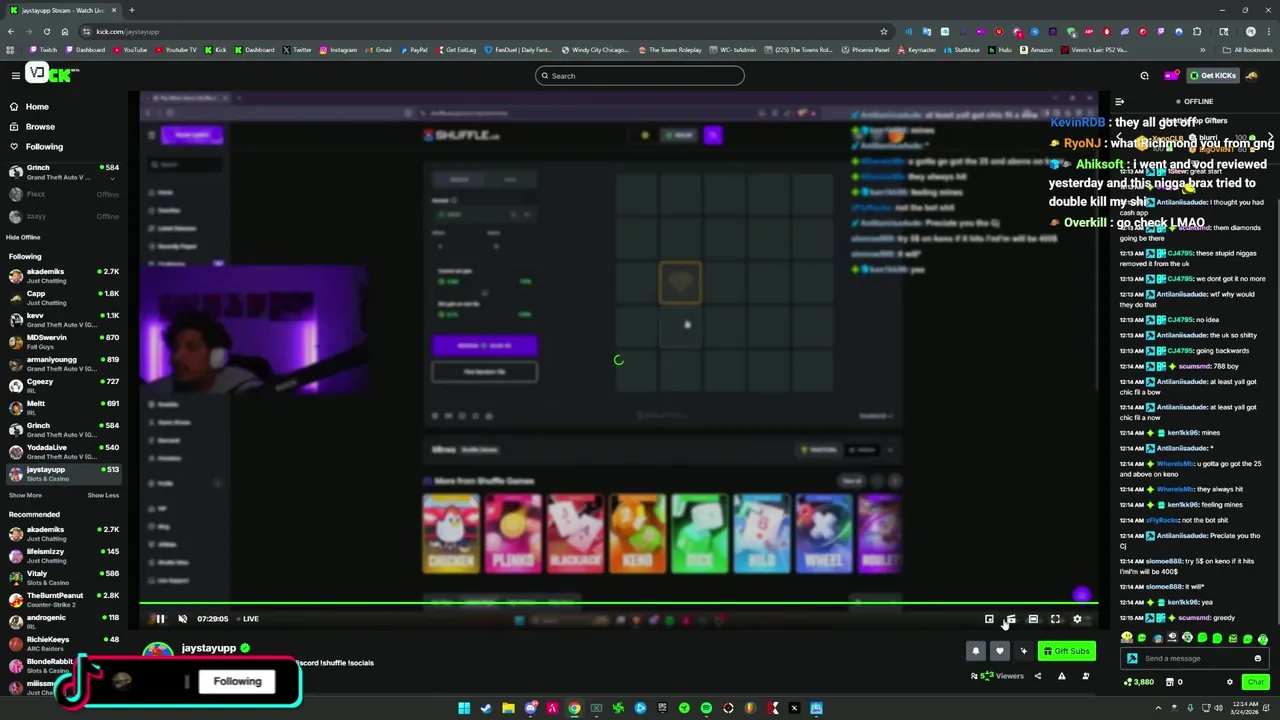Open the YouTube bookmark
This screenshot has height=720, width=1280.
(130, 50)
